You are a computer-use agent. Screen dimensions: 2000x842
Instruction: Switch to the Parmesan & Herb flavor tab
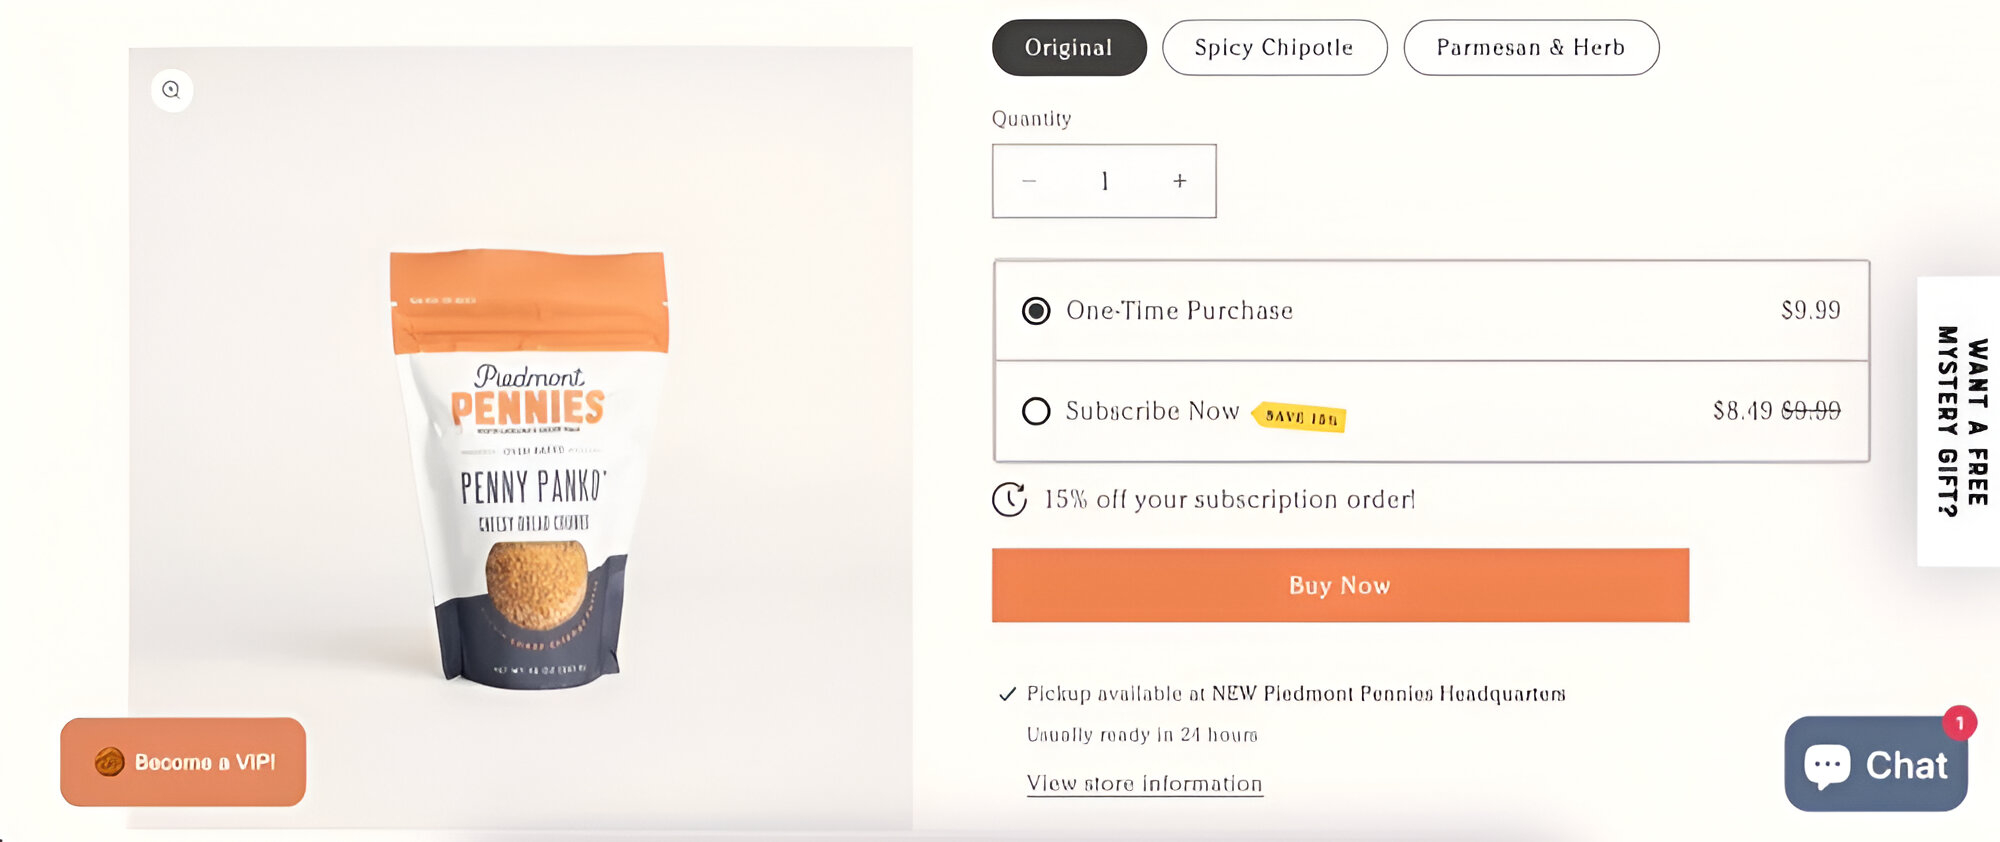pos(1531,46)
